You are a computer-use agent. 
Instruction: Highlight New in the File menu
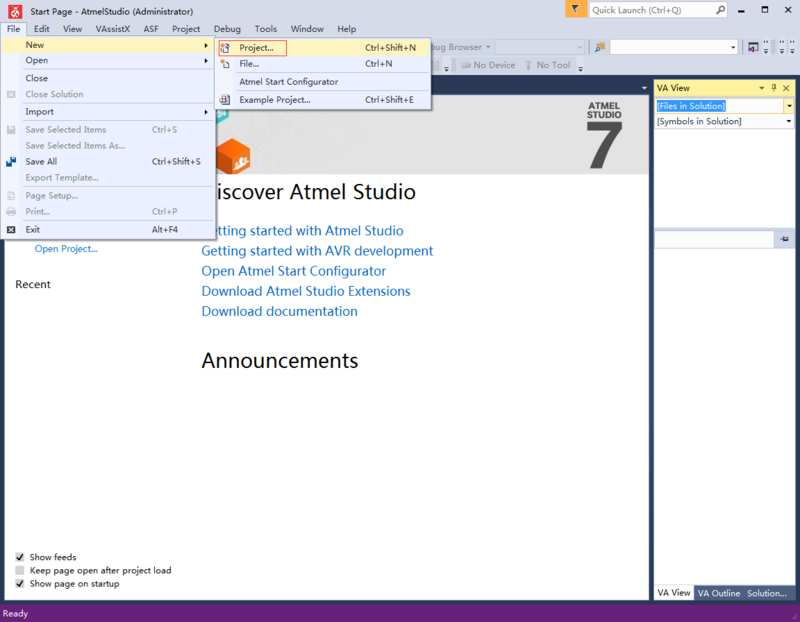108,45
